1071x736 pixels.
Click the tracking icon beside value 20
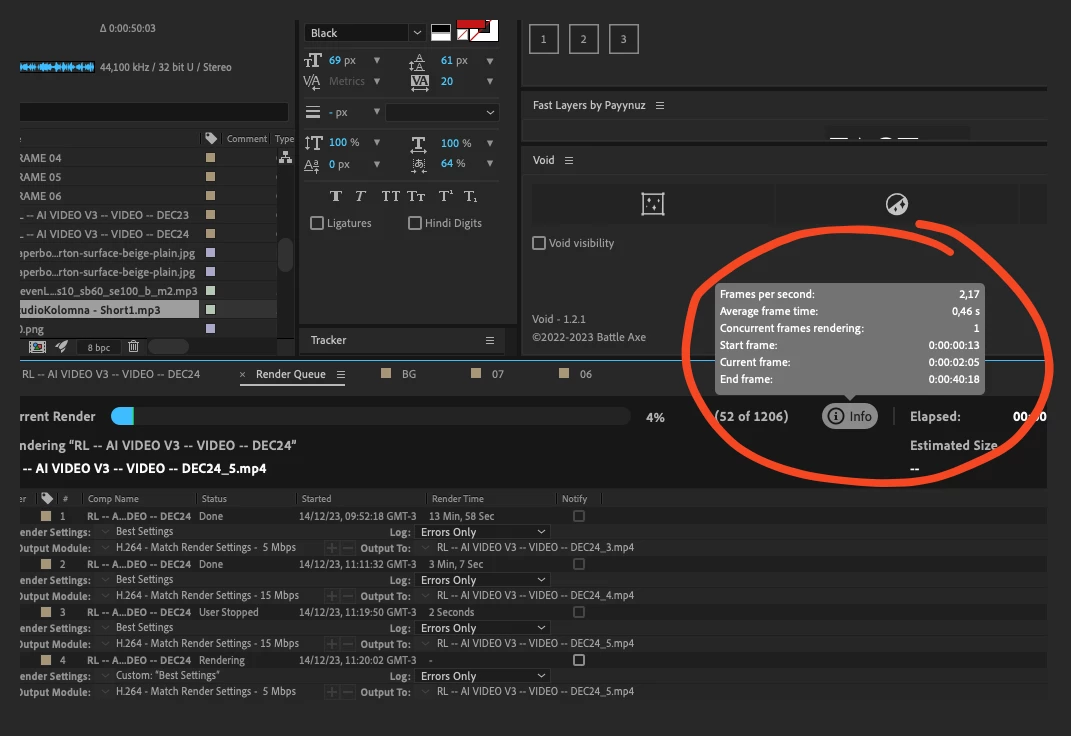(x=419, y=82)
